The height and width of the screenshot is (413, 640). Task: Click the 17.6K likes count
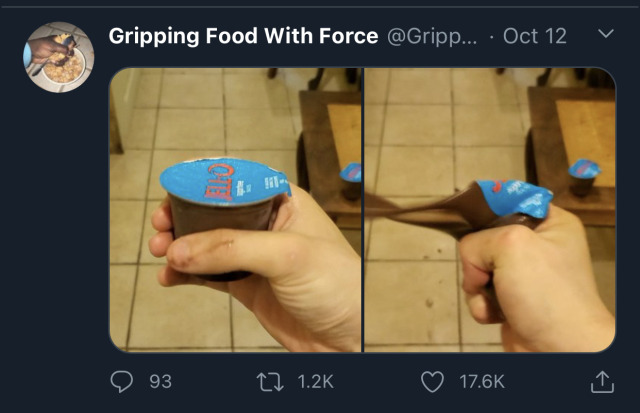[x=482, y=382]
